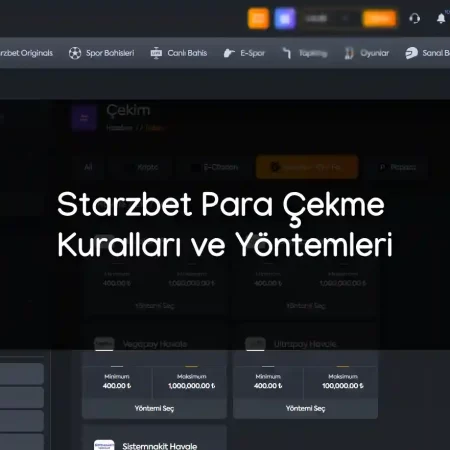The width and height of the screenshot is (450, 450).
Task: Select the Papara withdrawal tab
Action: point(397,167)
